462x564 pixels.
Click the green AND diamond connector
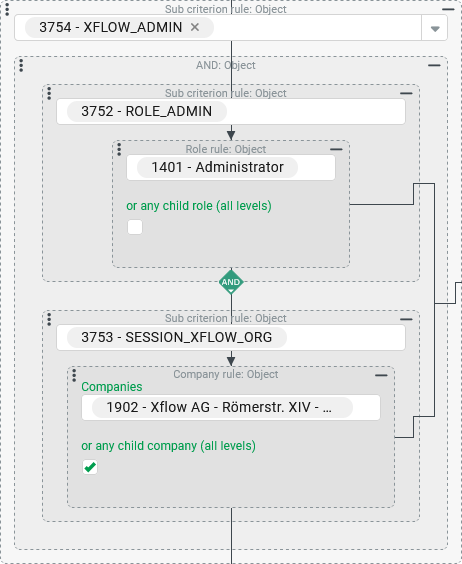231,282
